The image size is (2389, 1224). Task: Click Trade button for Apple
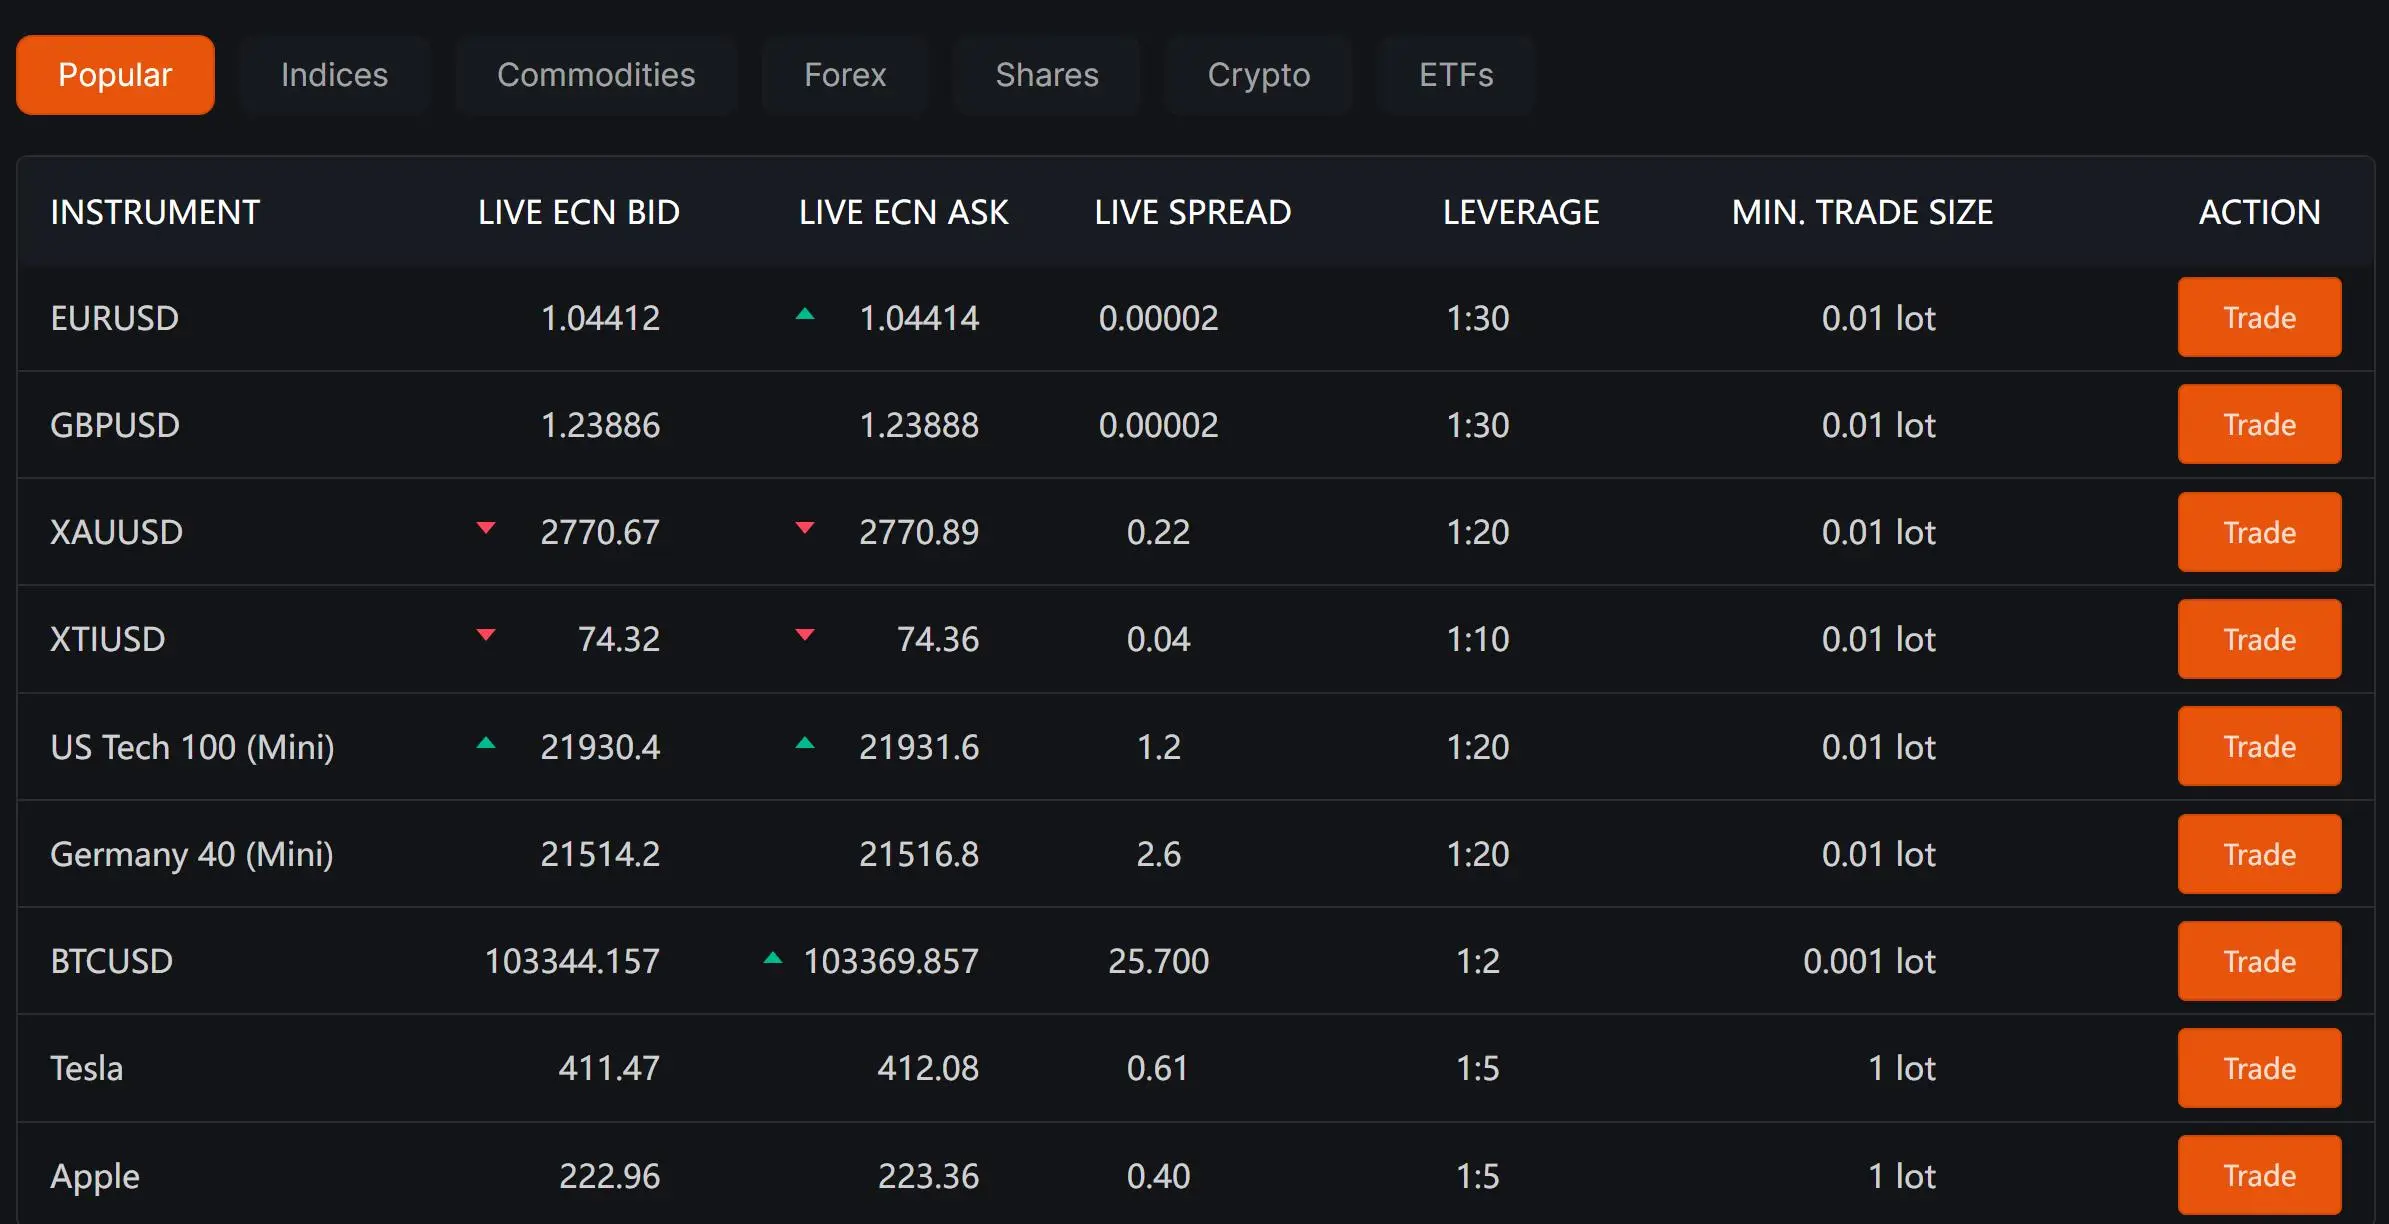[x=2259, y=1176]
